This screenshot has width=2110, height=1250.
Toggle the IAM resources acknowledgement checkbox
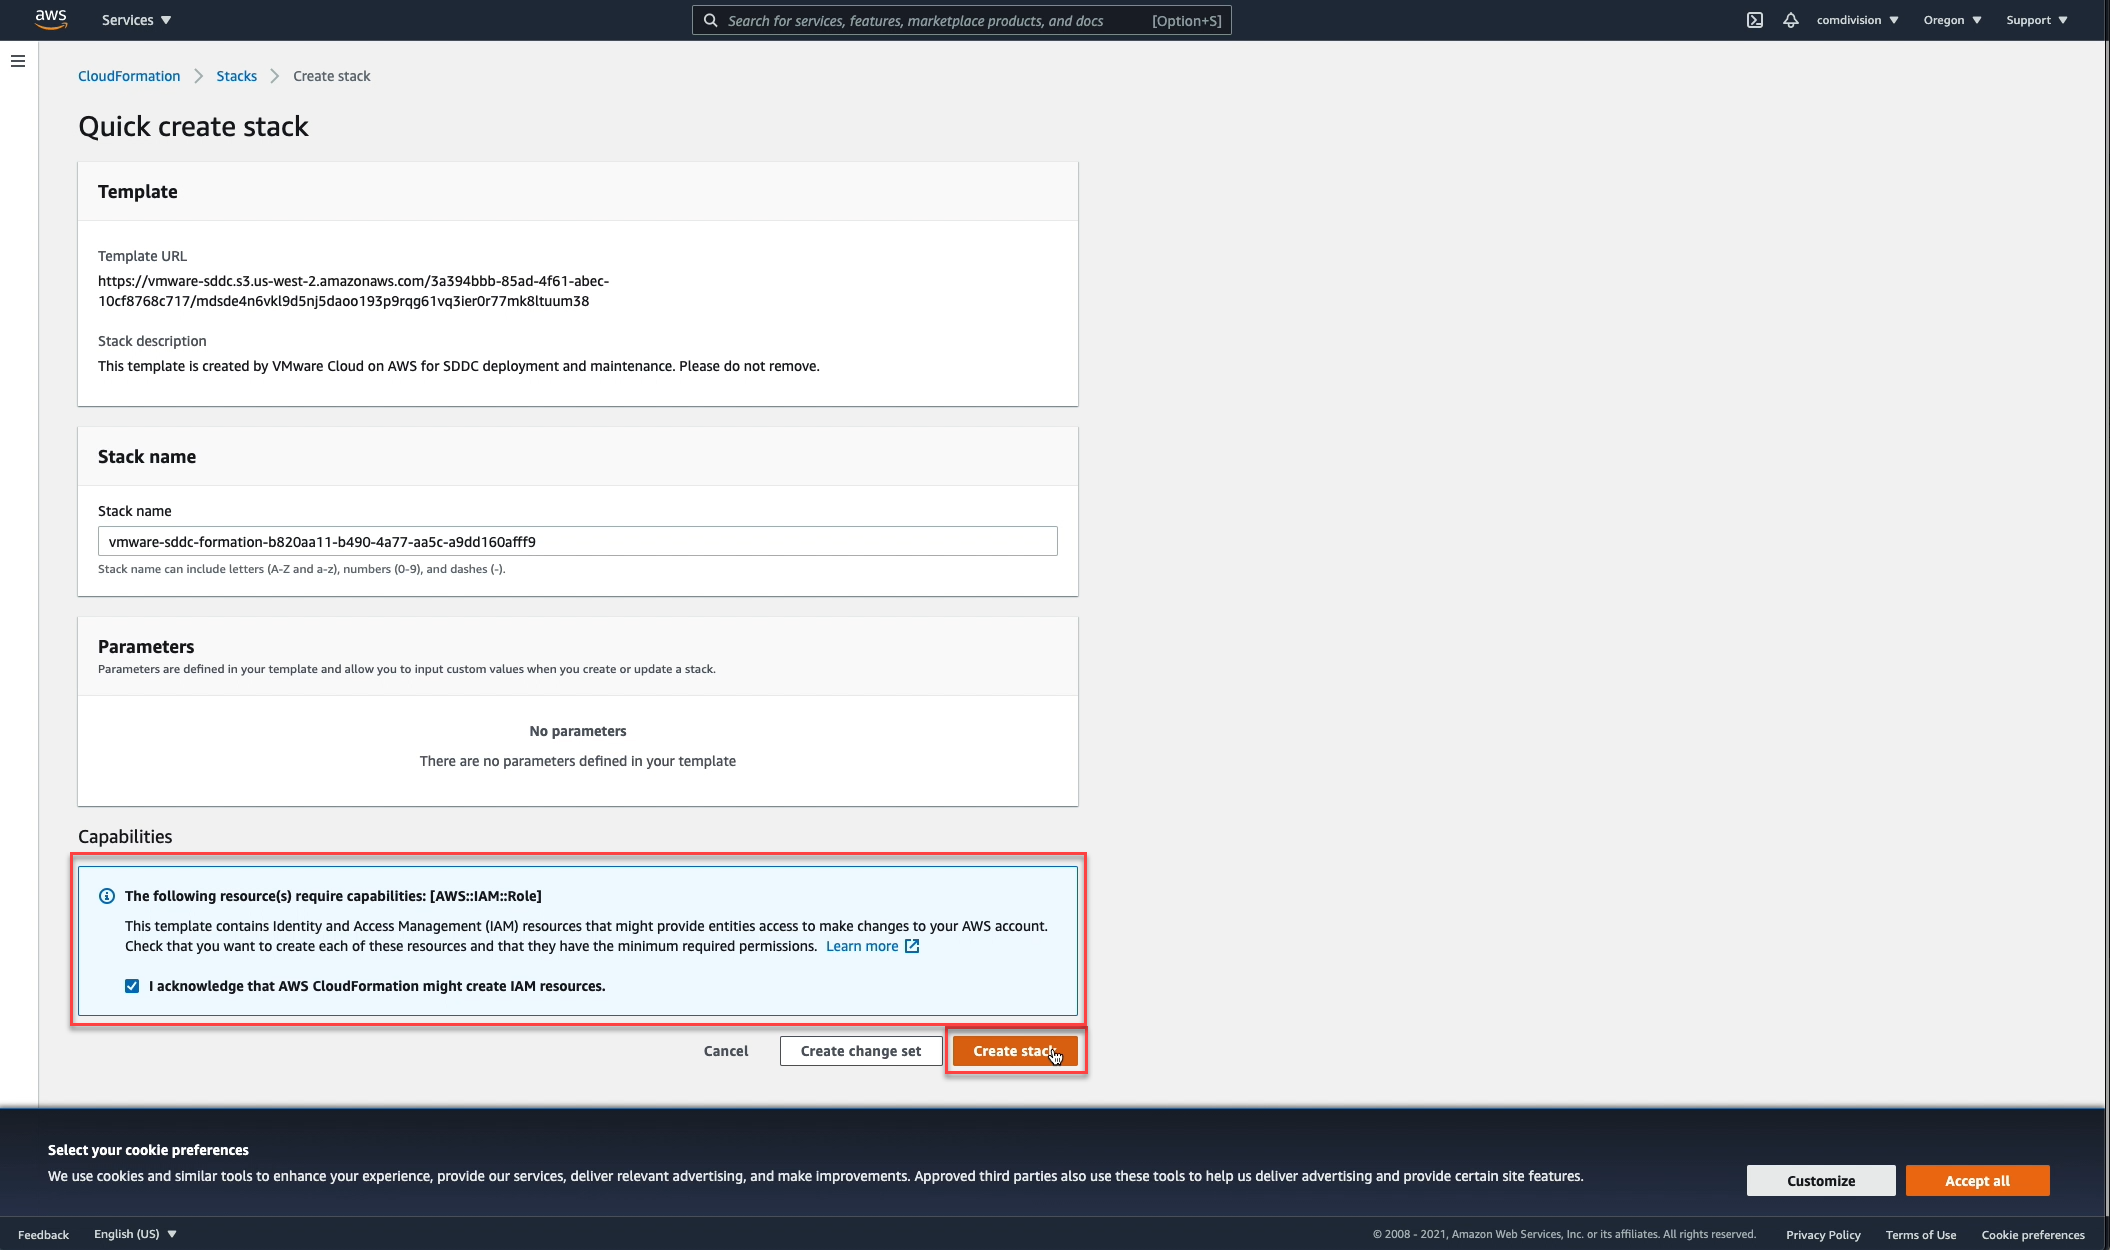pos(132,986)
